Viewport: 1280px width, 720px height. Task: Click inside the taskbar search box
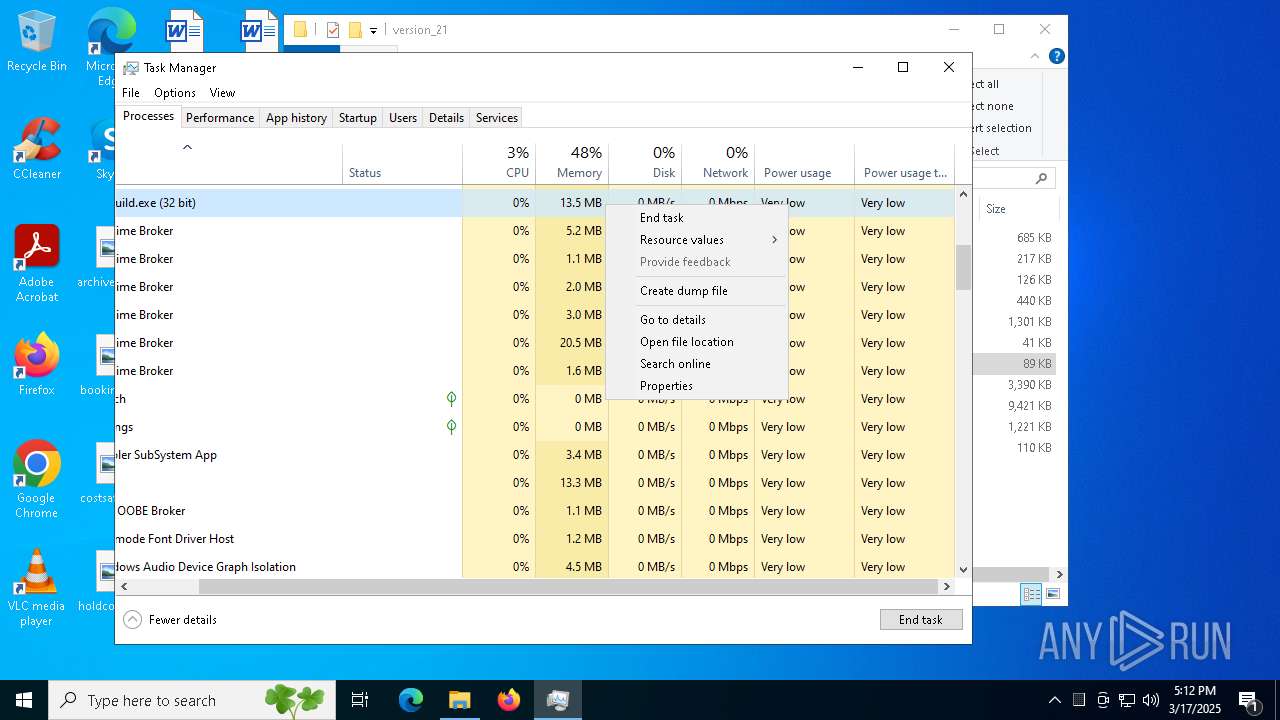coord(192,700)
